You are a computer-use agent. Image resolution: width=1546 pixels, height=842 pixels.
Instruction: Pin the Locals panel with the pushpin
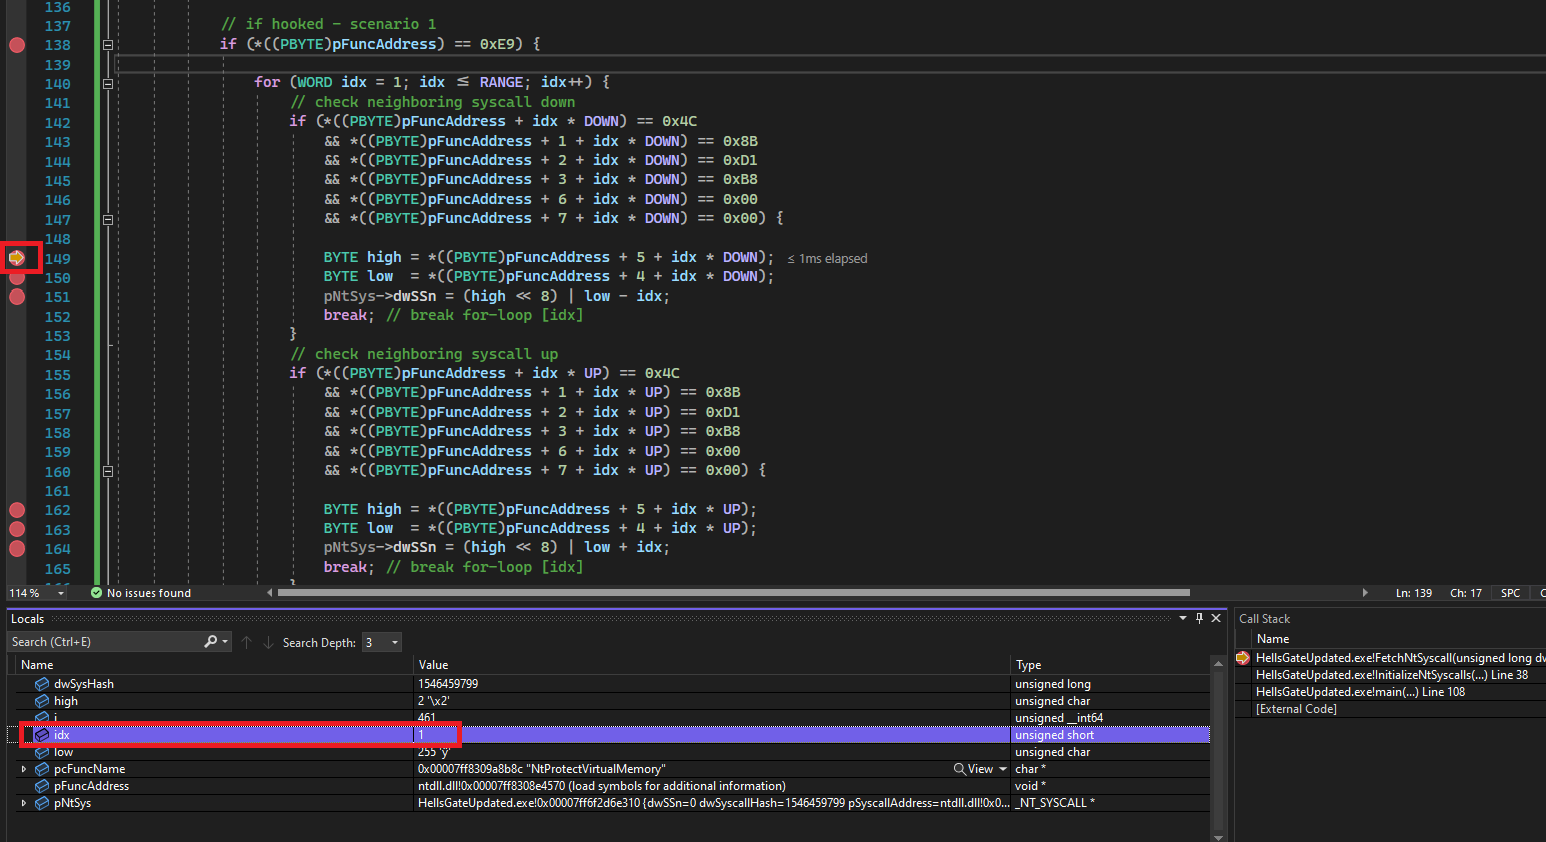click(1199, 618)
